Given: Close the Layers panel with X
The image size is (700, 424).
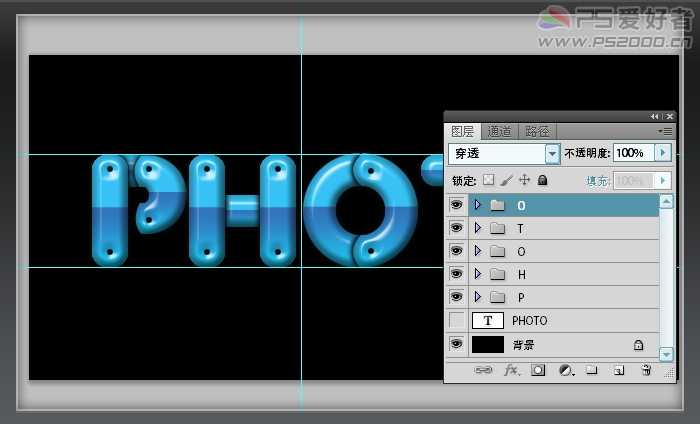Looking at the screenshot, I should pos(669,116).
